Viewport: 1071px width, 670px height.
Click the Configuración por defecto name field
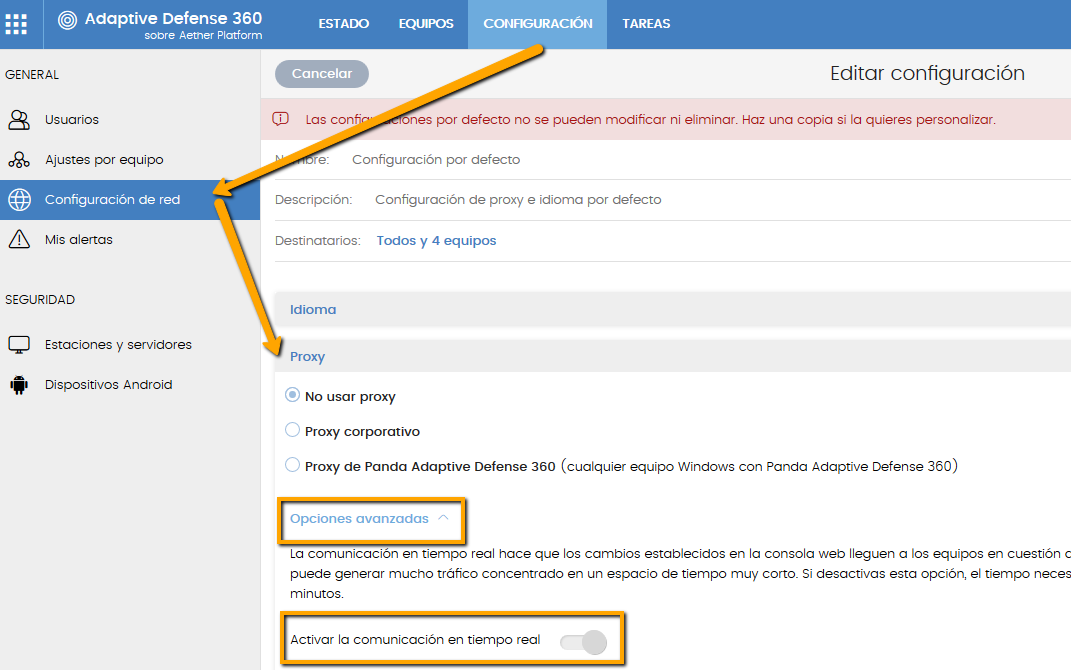pyautogui.click(x=436, y=159)
